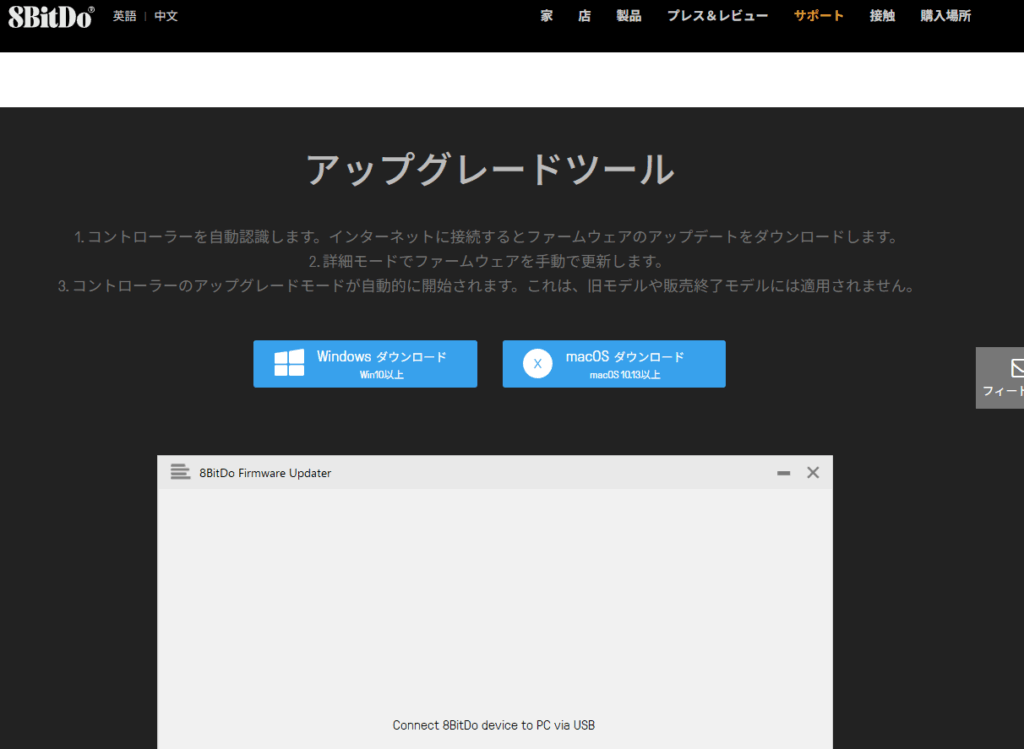Click the macOS X circle icon
The height and width of the screenshot is (749, 1024).
(x=537, y=364)
